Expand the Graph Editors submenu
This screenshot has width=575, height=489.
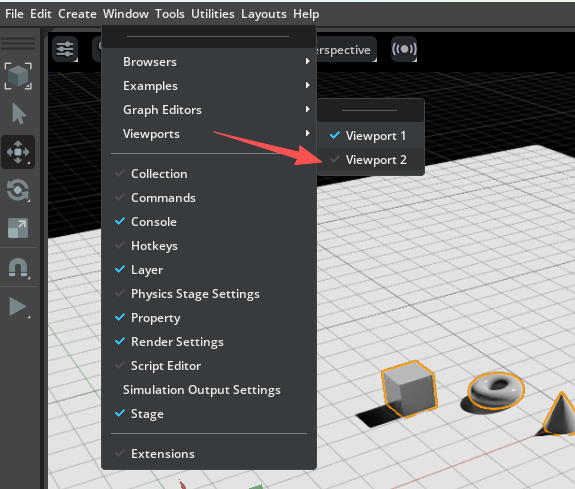tap(209, 109)
